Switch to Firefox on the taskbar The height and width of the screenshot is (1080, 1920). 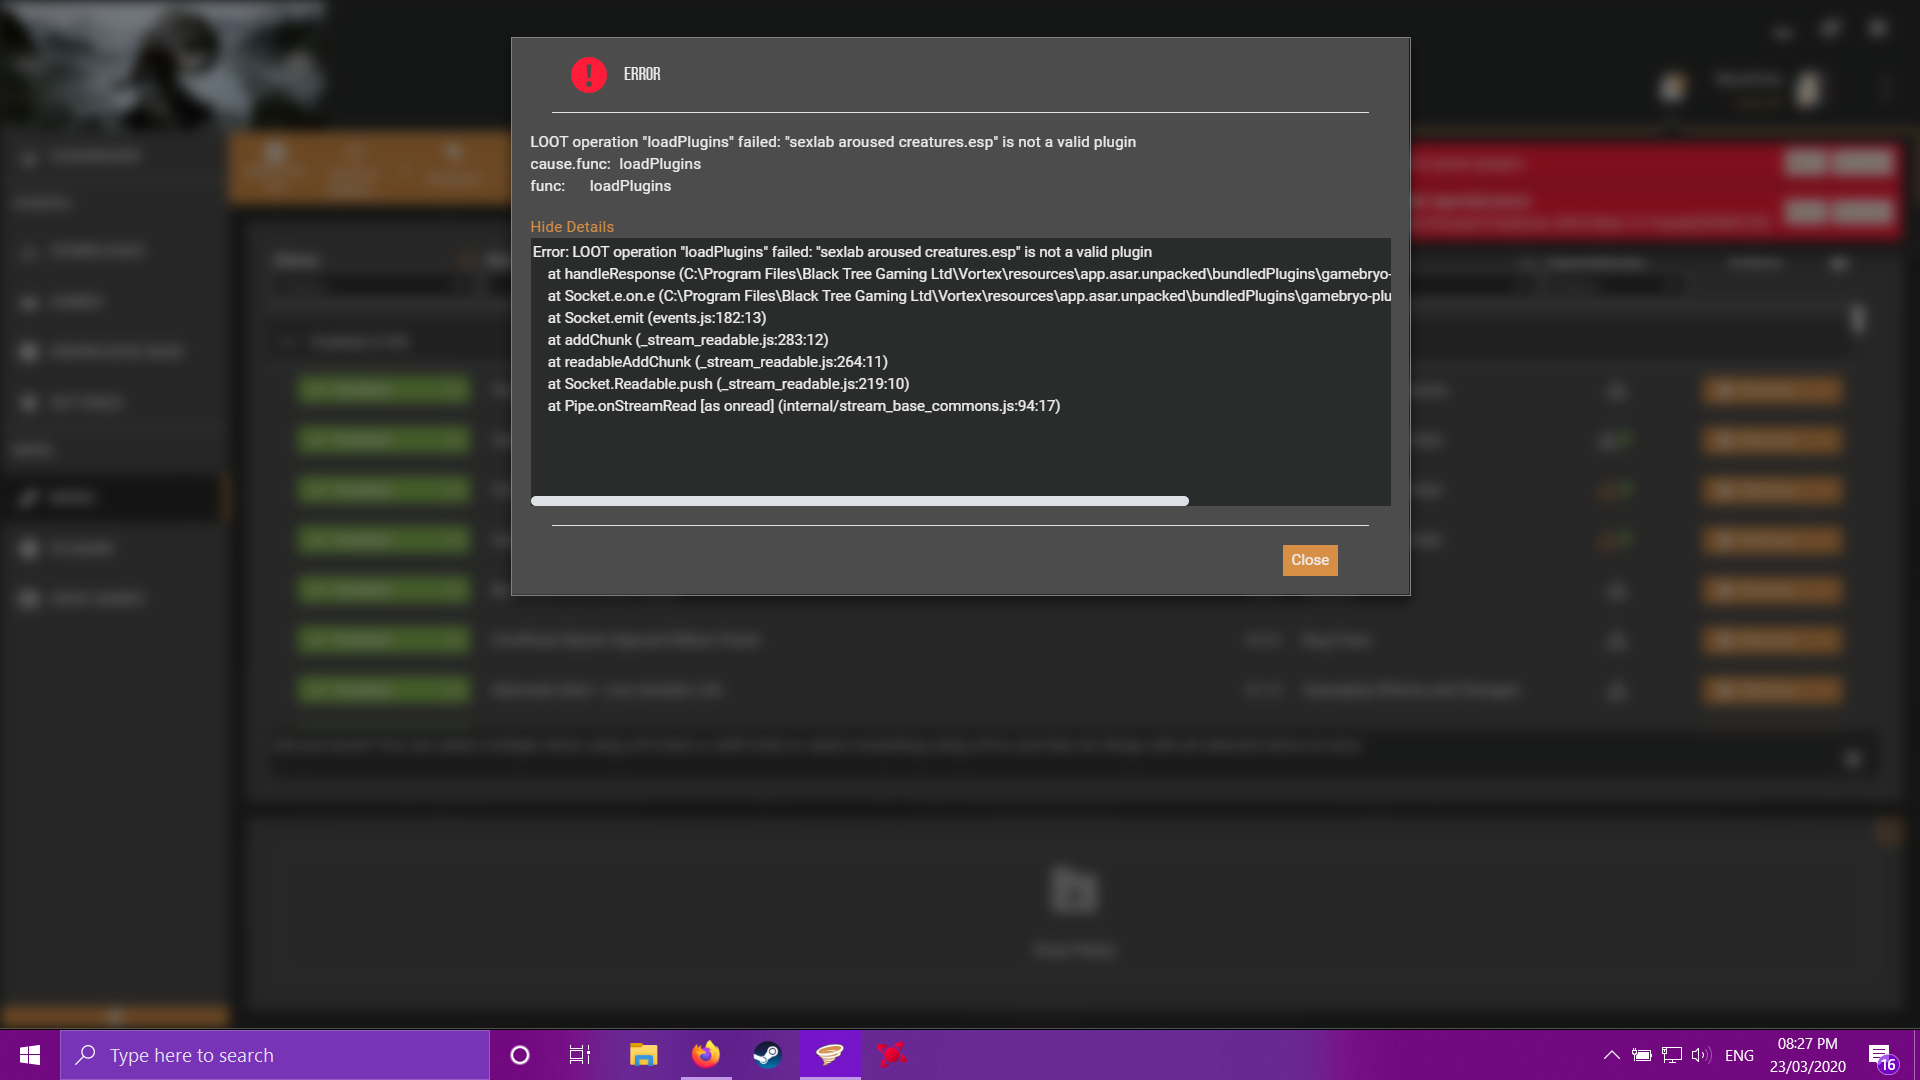(x=706, y=1055)
